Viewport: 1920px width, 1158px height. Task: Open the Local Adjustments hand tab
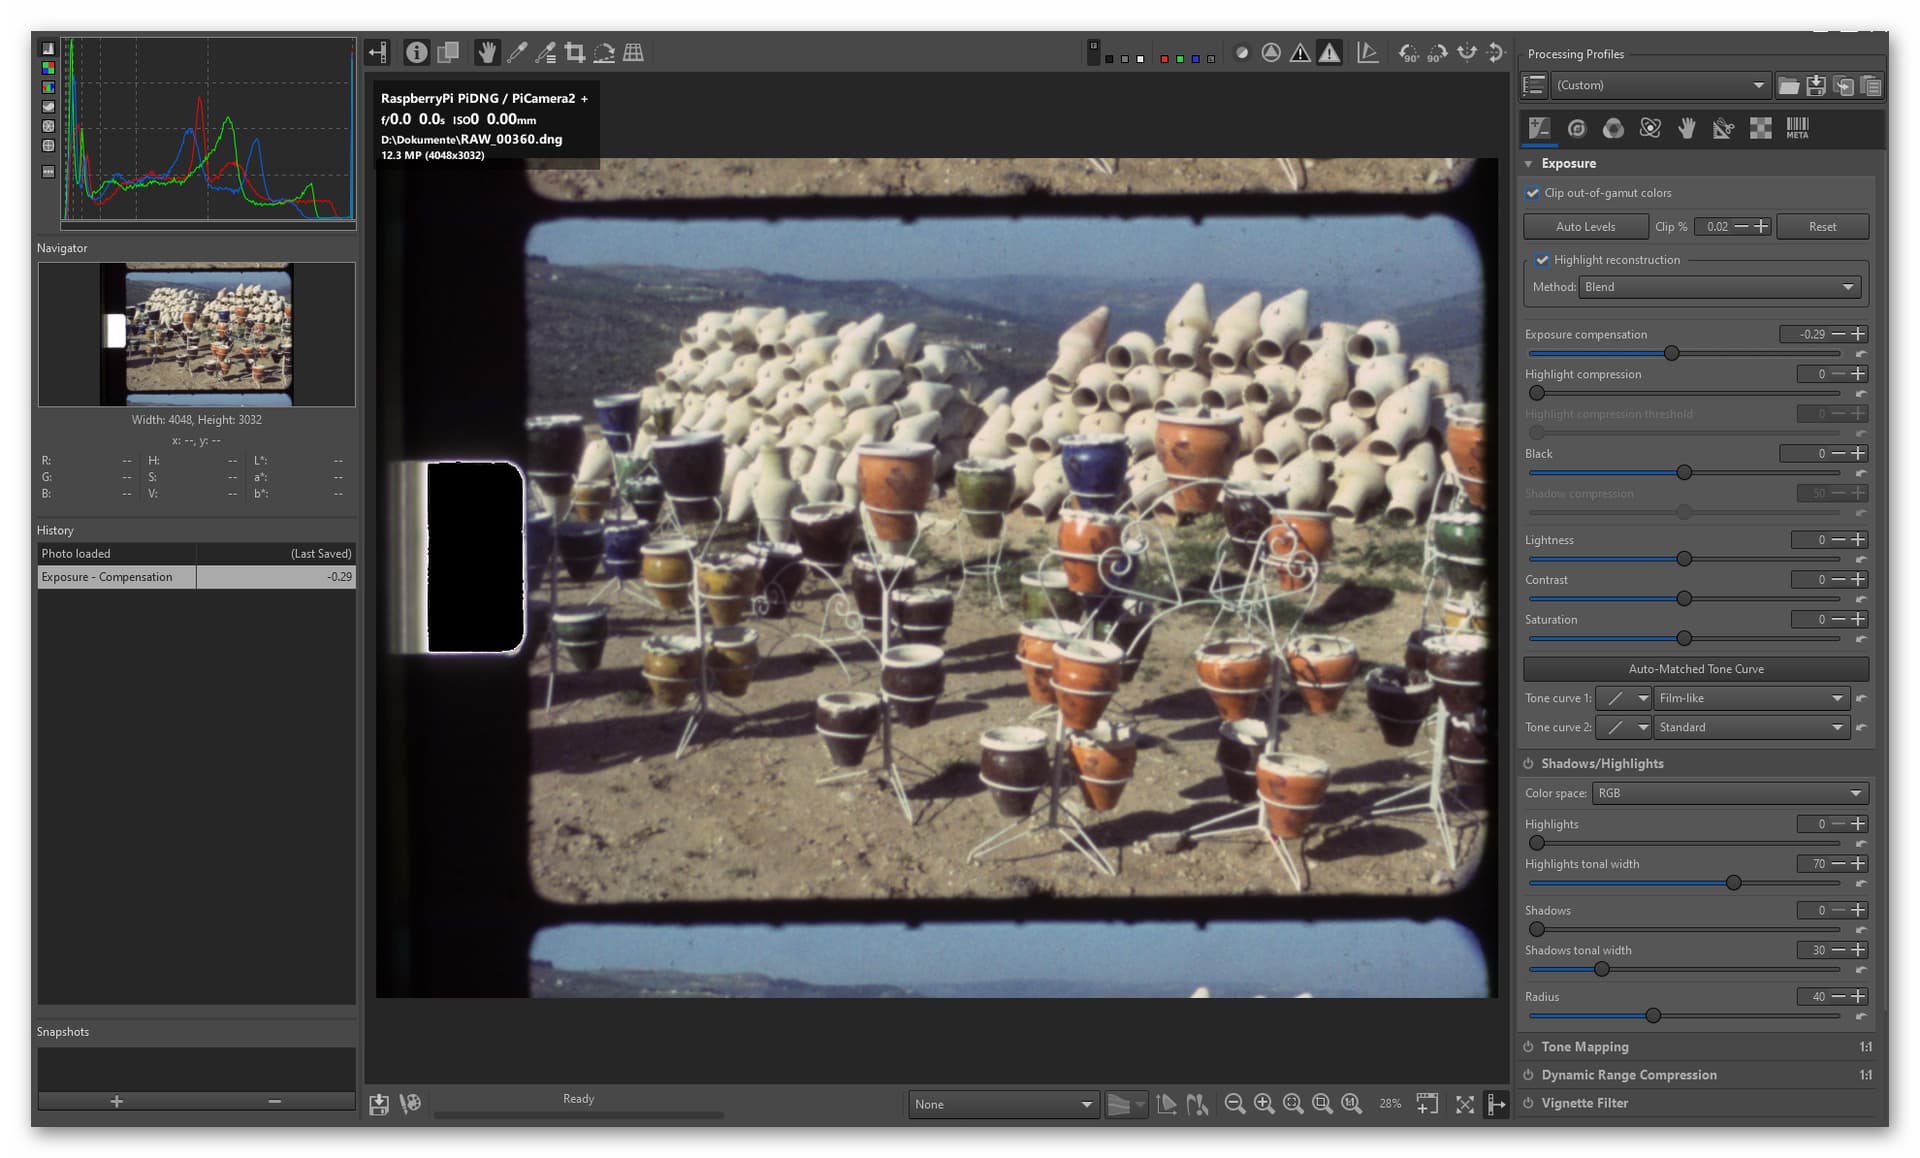[x=1687, y=128]
